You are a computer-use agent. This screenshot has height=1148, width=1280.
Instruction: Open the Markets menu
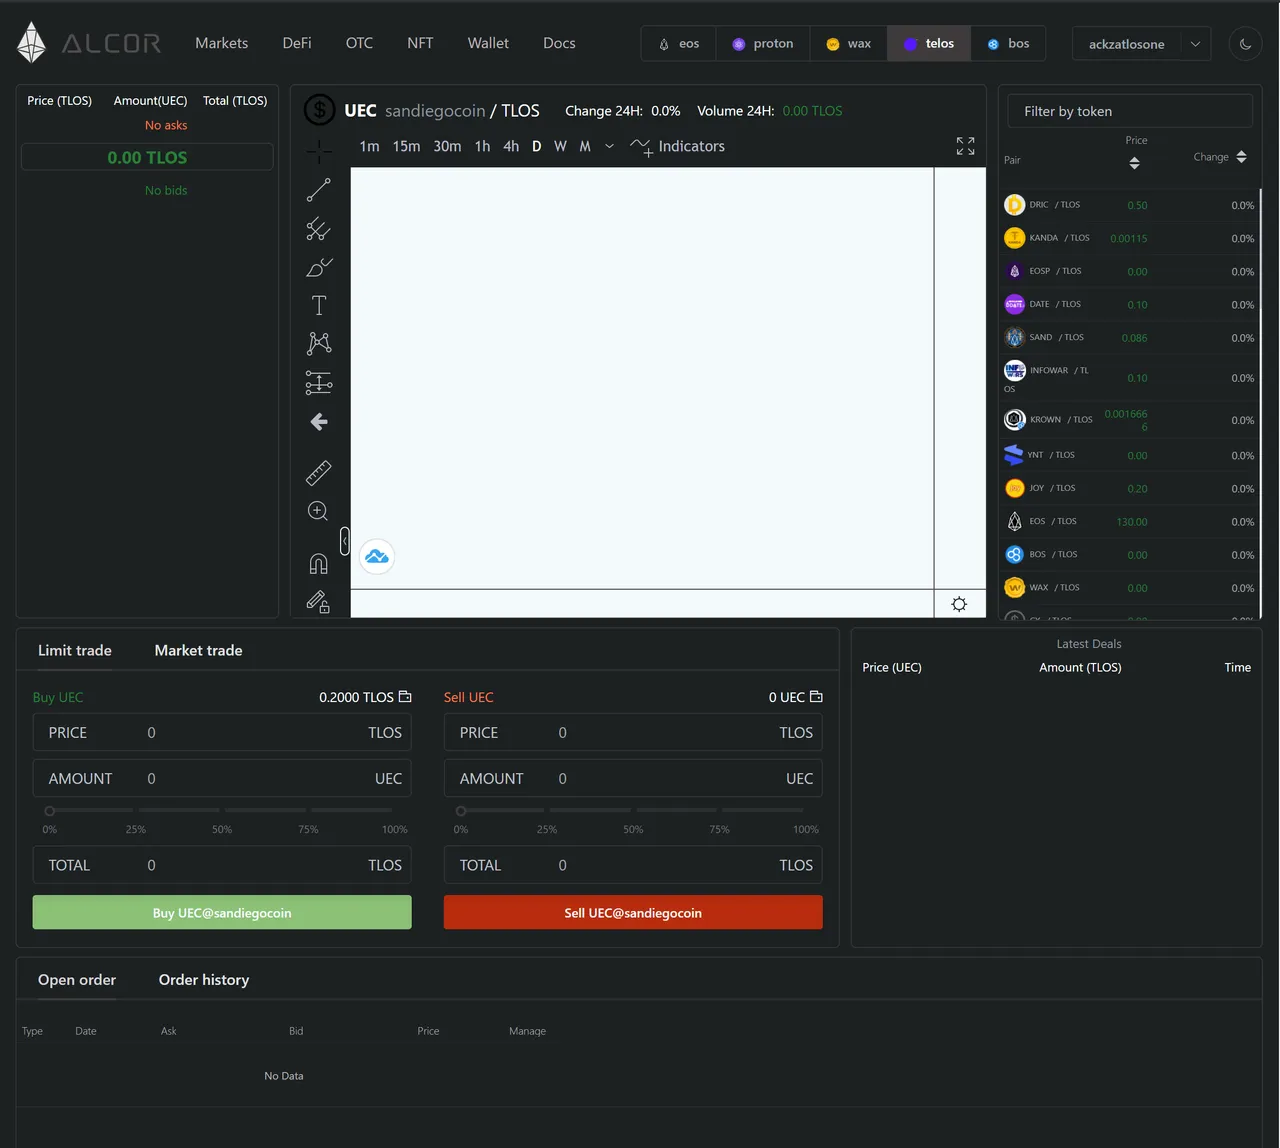click(x=221, y=43)
